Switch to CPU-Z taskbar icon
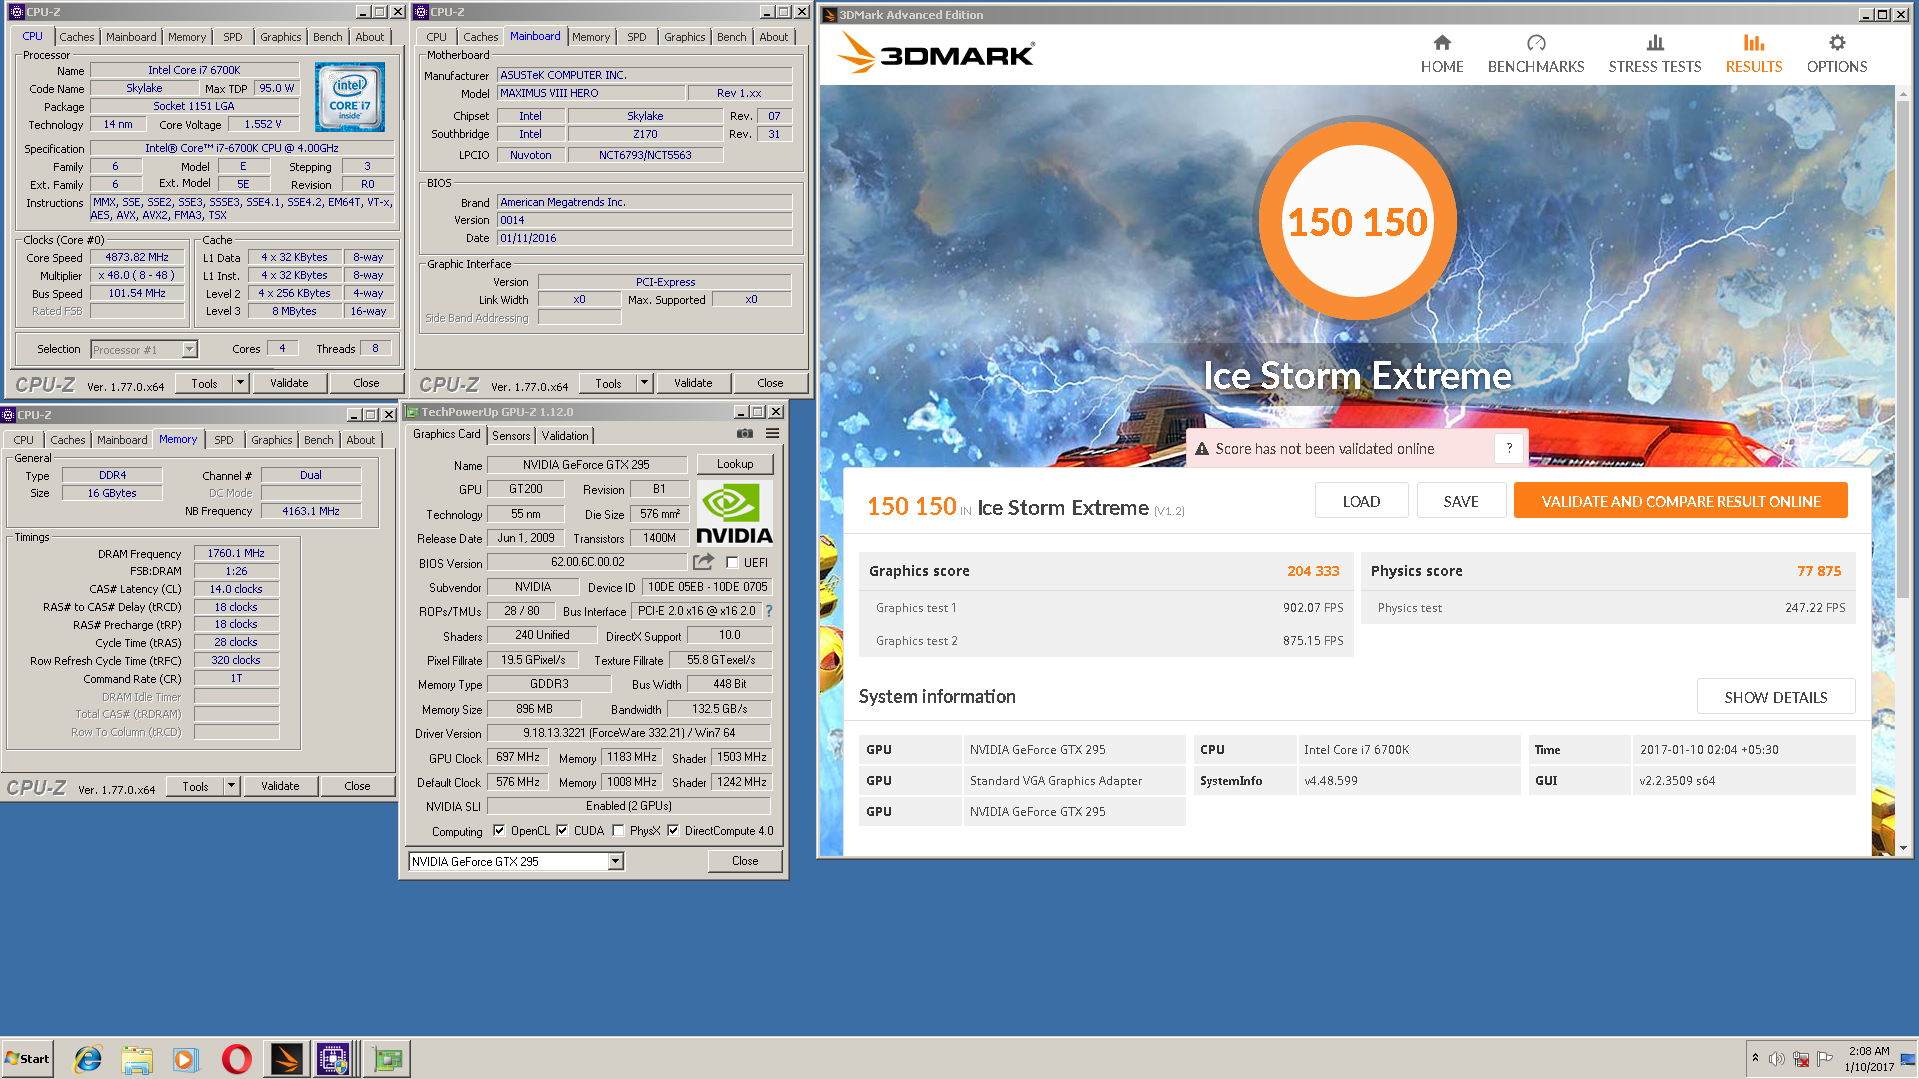This screenshot has height=1079, width=1919. 333,1059
